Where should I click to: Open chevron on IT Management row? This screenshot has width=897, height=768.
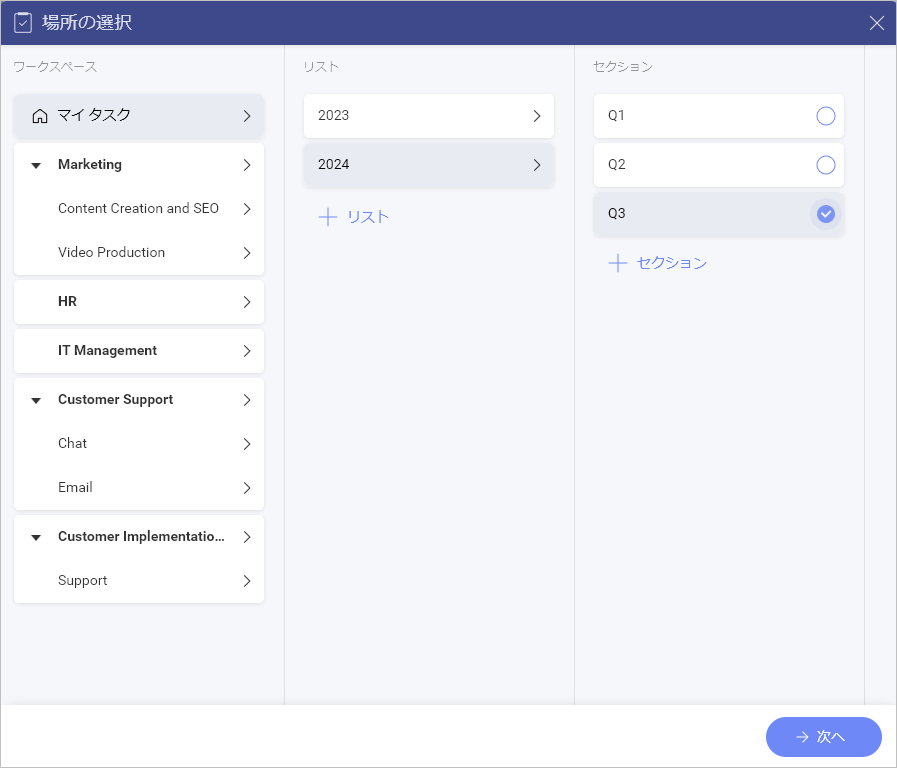pyautogui.click(x=247, y=351)
